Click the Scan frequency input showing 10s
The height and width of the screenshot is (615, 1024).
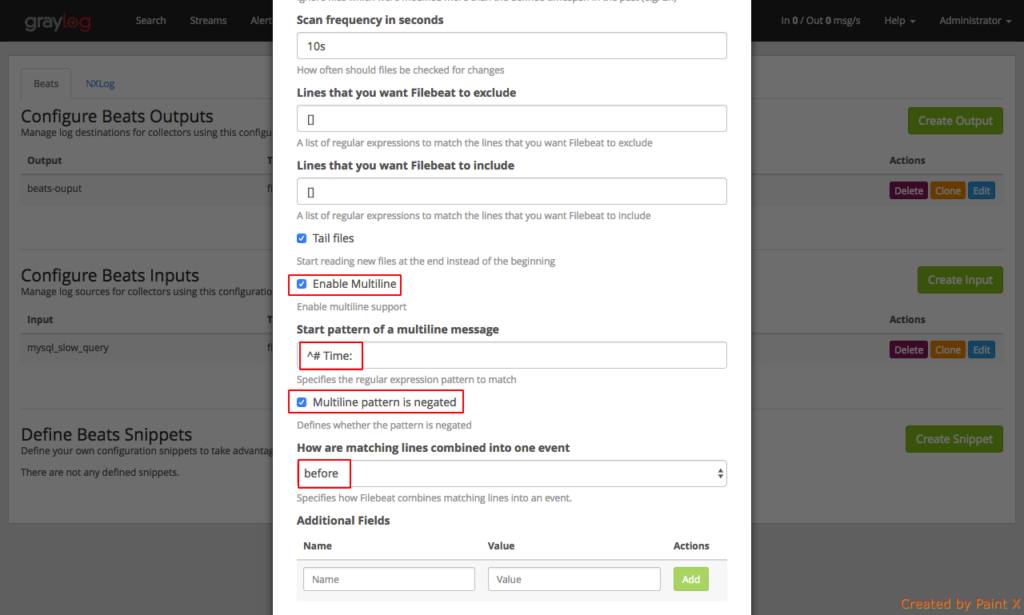click(x=510, y=45)
